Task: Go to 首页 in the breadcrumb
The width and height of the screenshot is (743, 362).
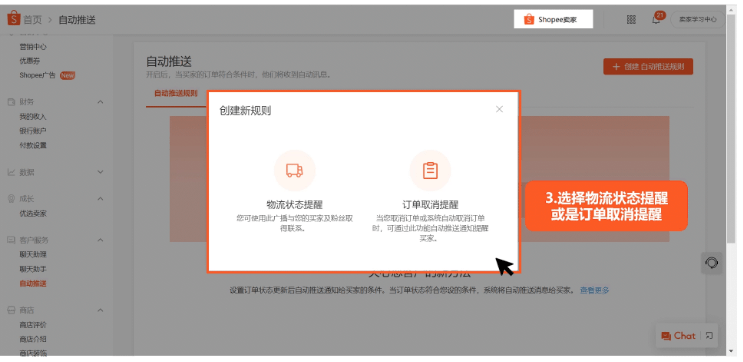Action: pyautogui.click(x=33, y=20)
